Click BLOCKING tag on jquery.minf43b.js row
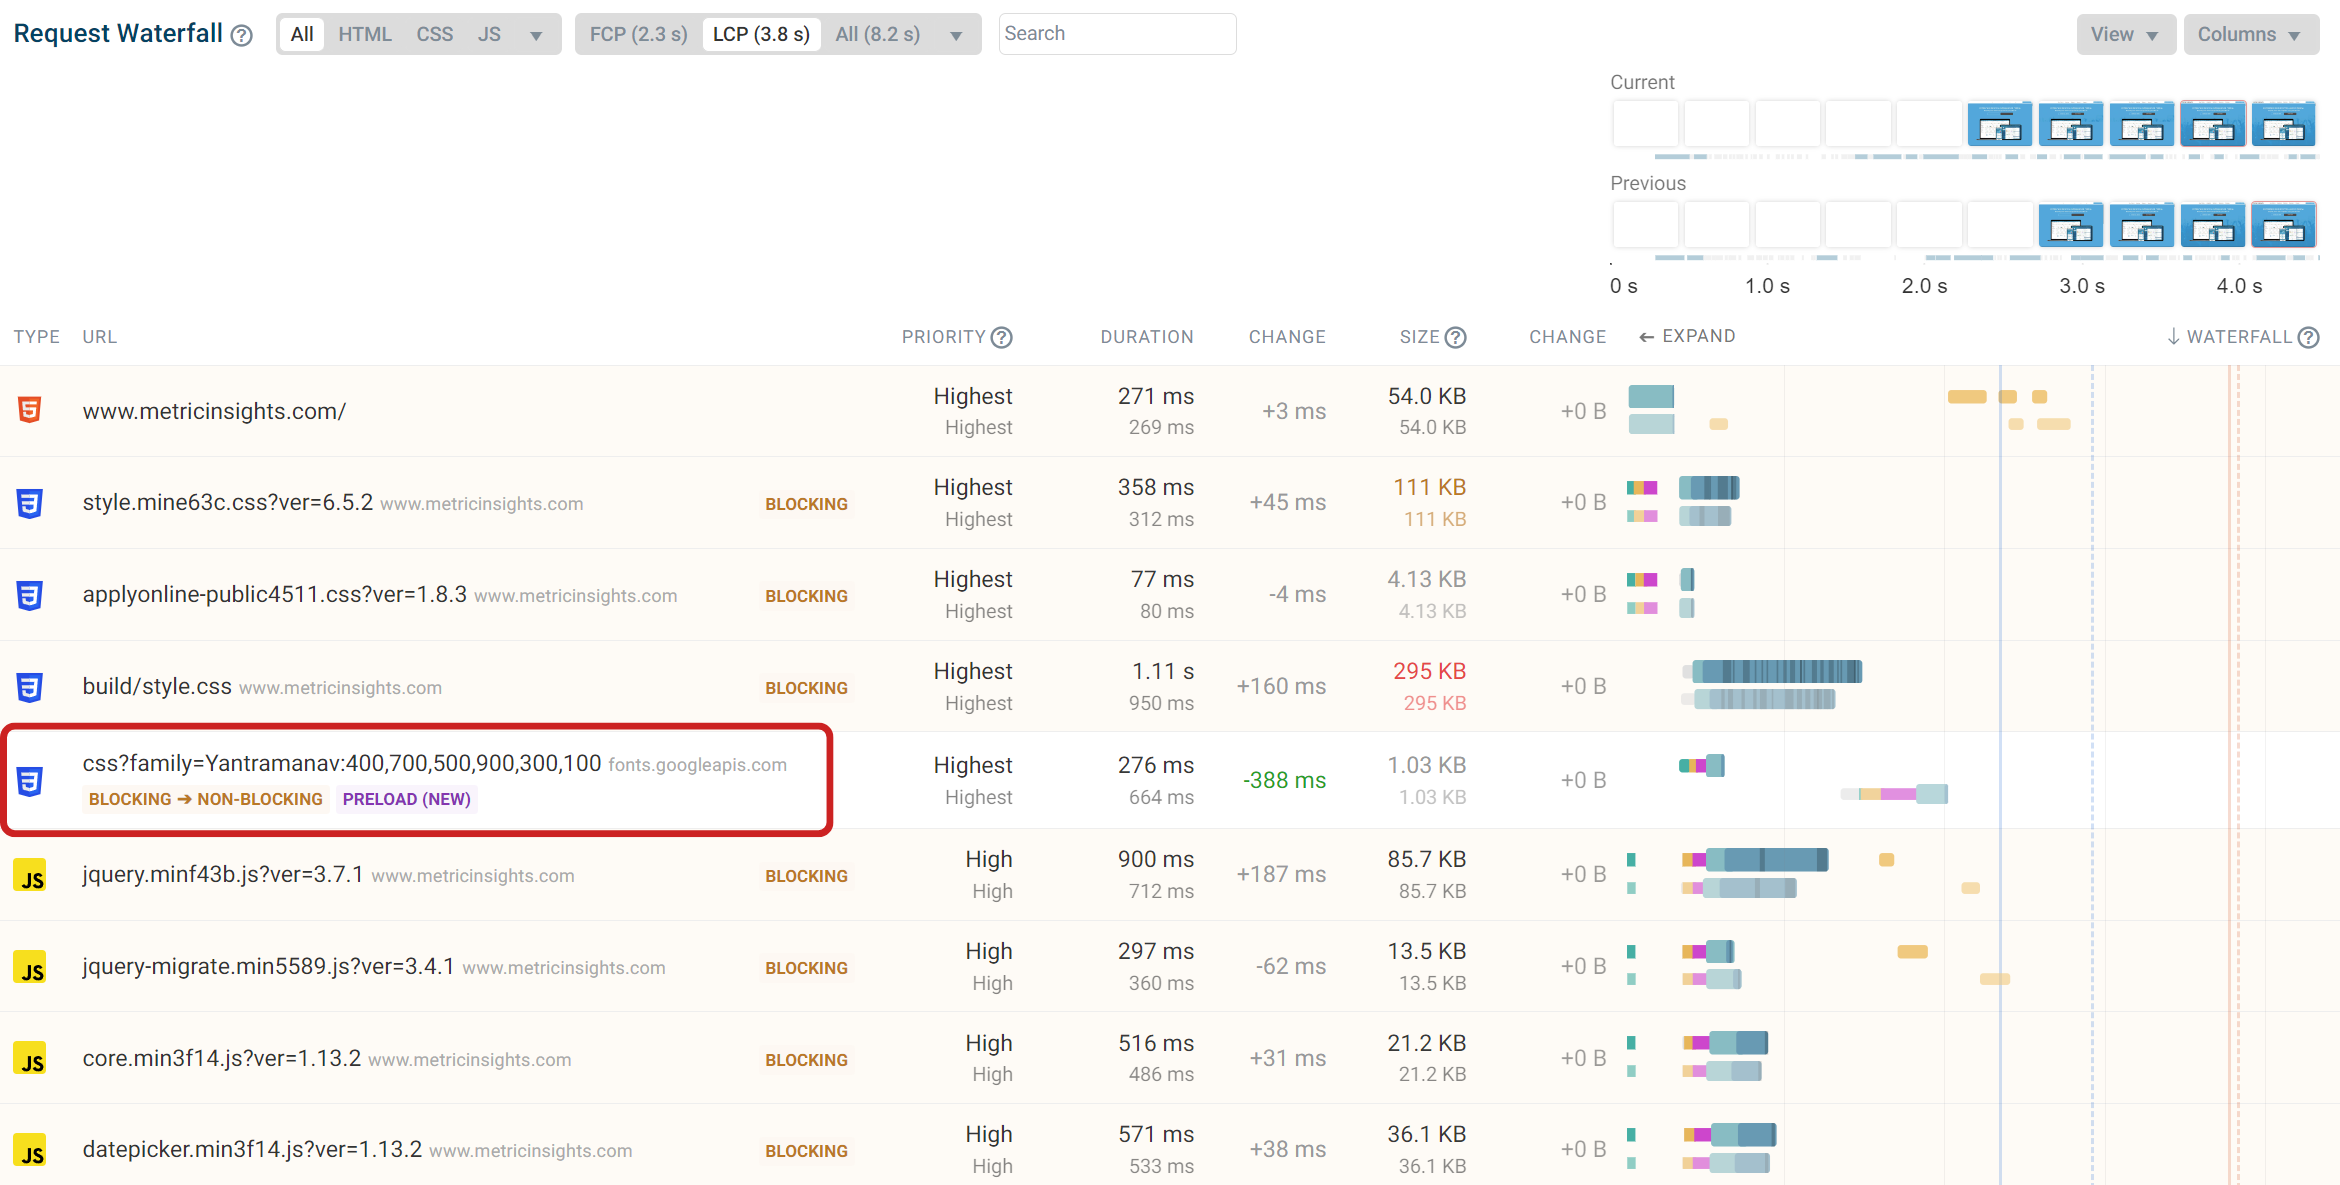This screenshot has width=2340, height=1185. 806,876
